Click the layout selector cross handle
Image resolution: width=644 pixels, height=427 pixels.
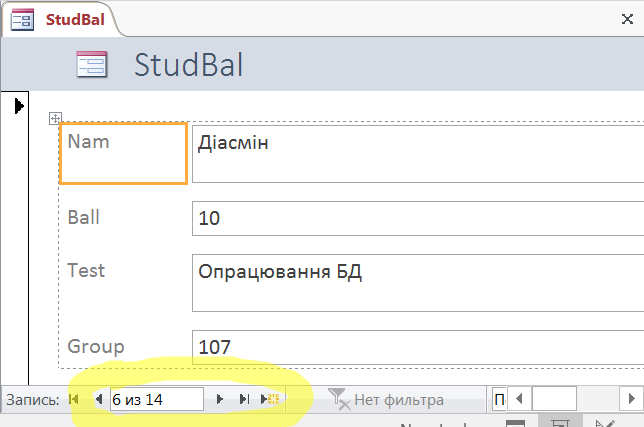point(56,119)
